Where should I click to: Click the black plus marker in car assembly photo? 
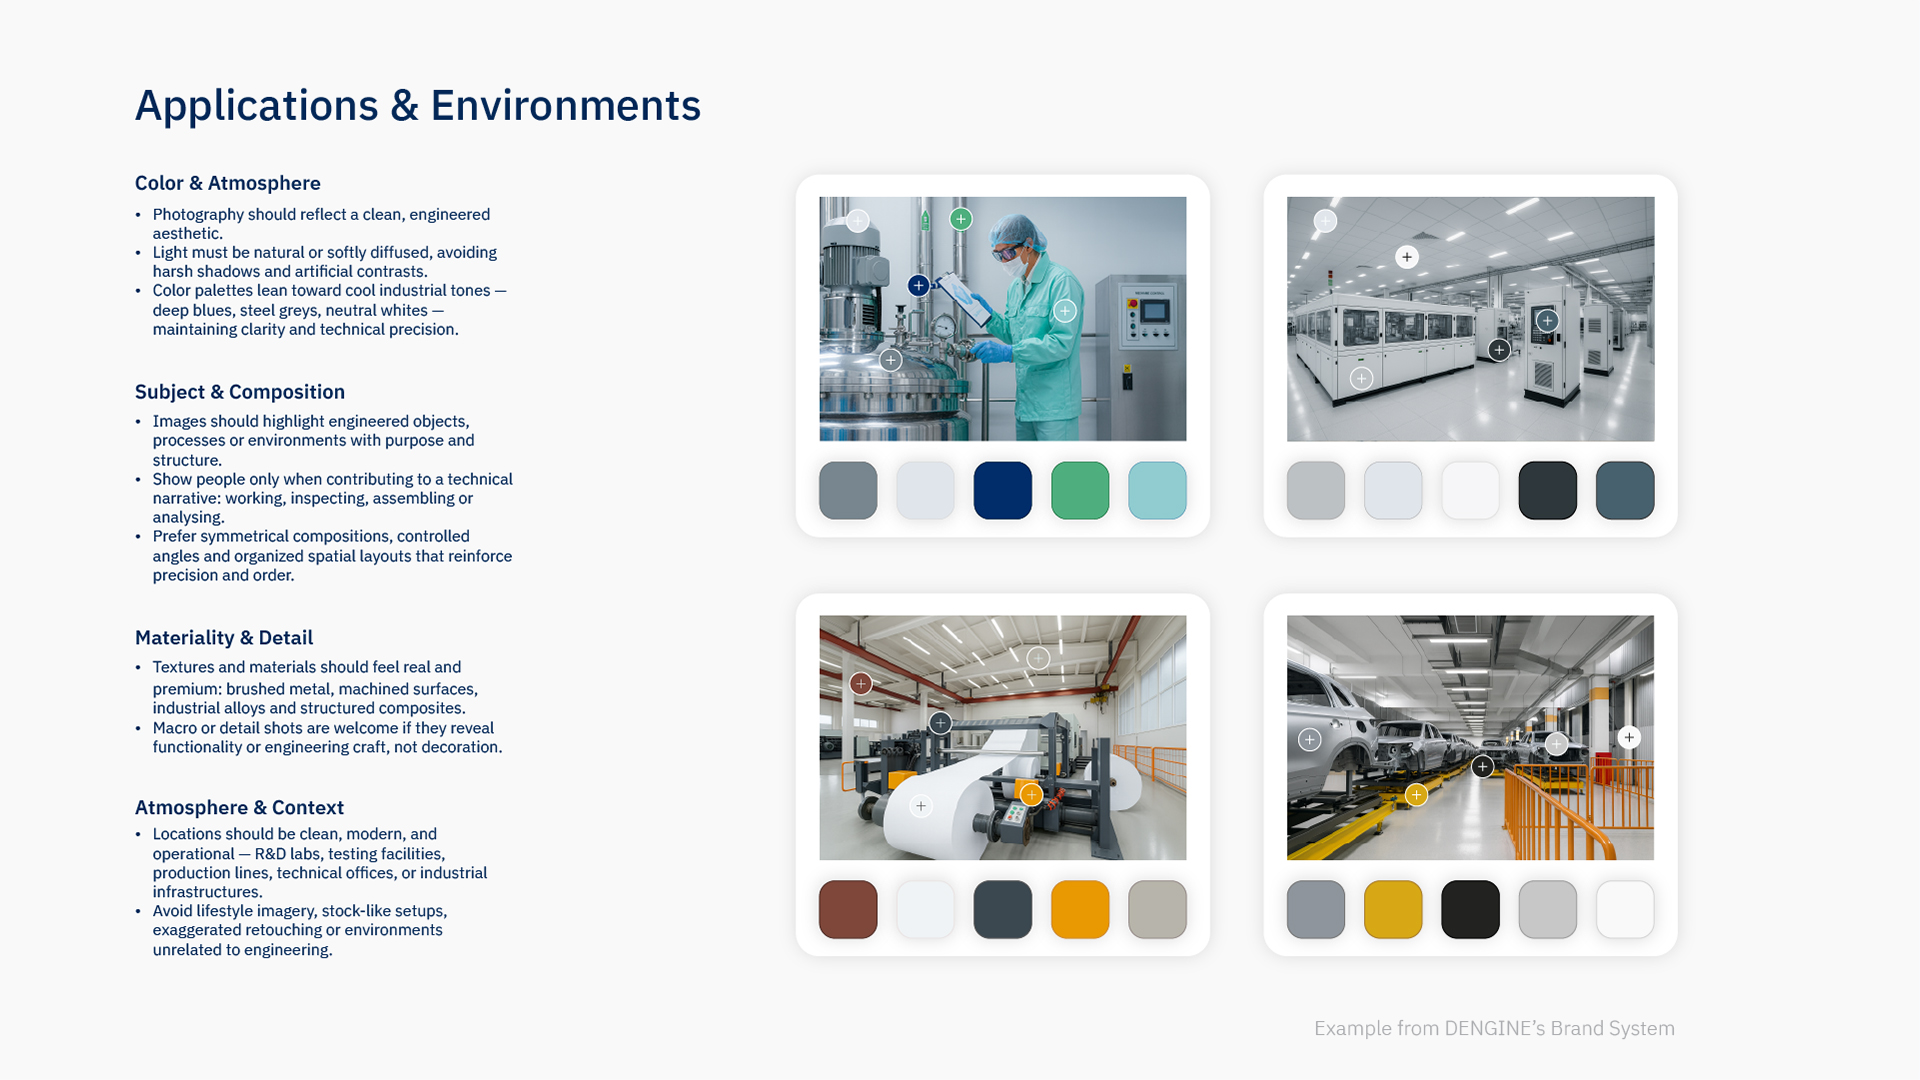click(x=1482, y=767)
